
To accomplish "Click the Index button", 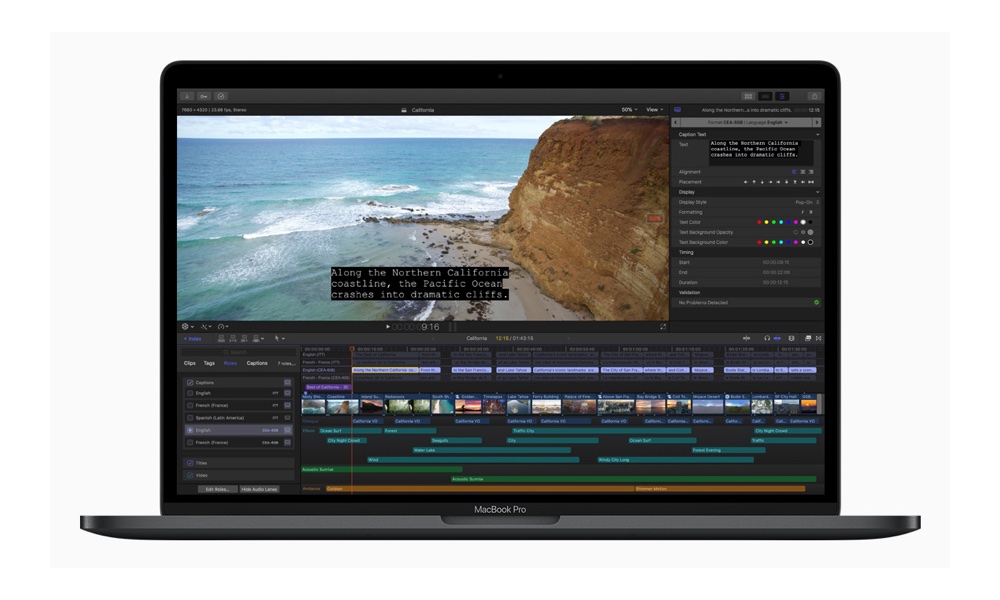I will pos(193,339).
